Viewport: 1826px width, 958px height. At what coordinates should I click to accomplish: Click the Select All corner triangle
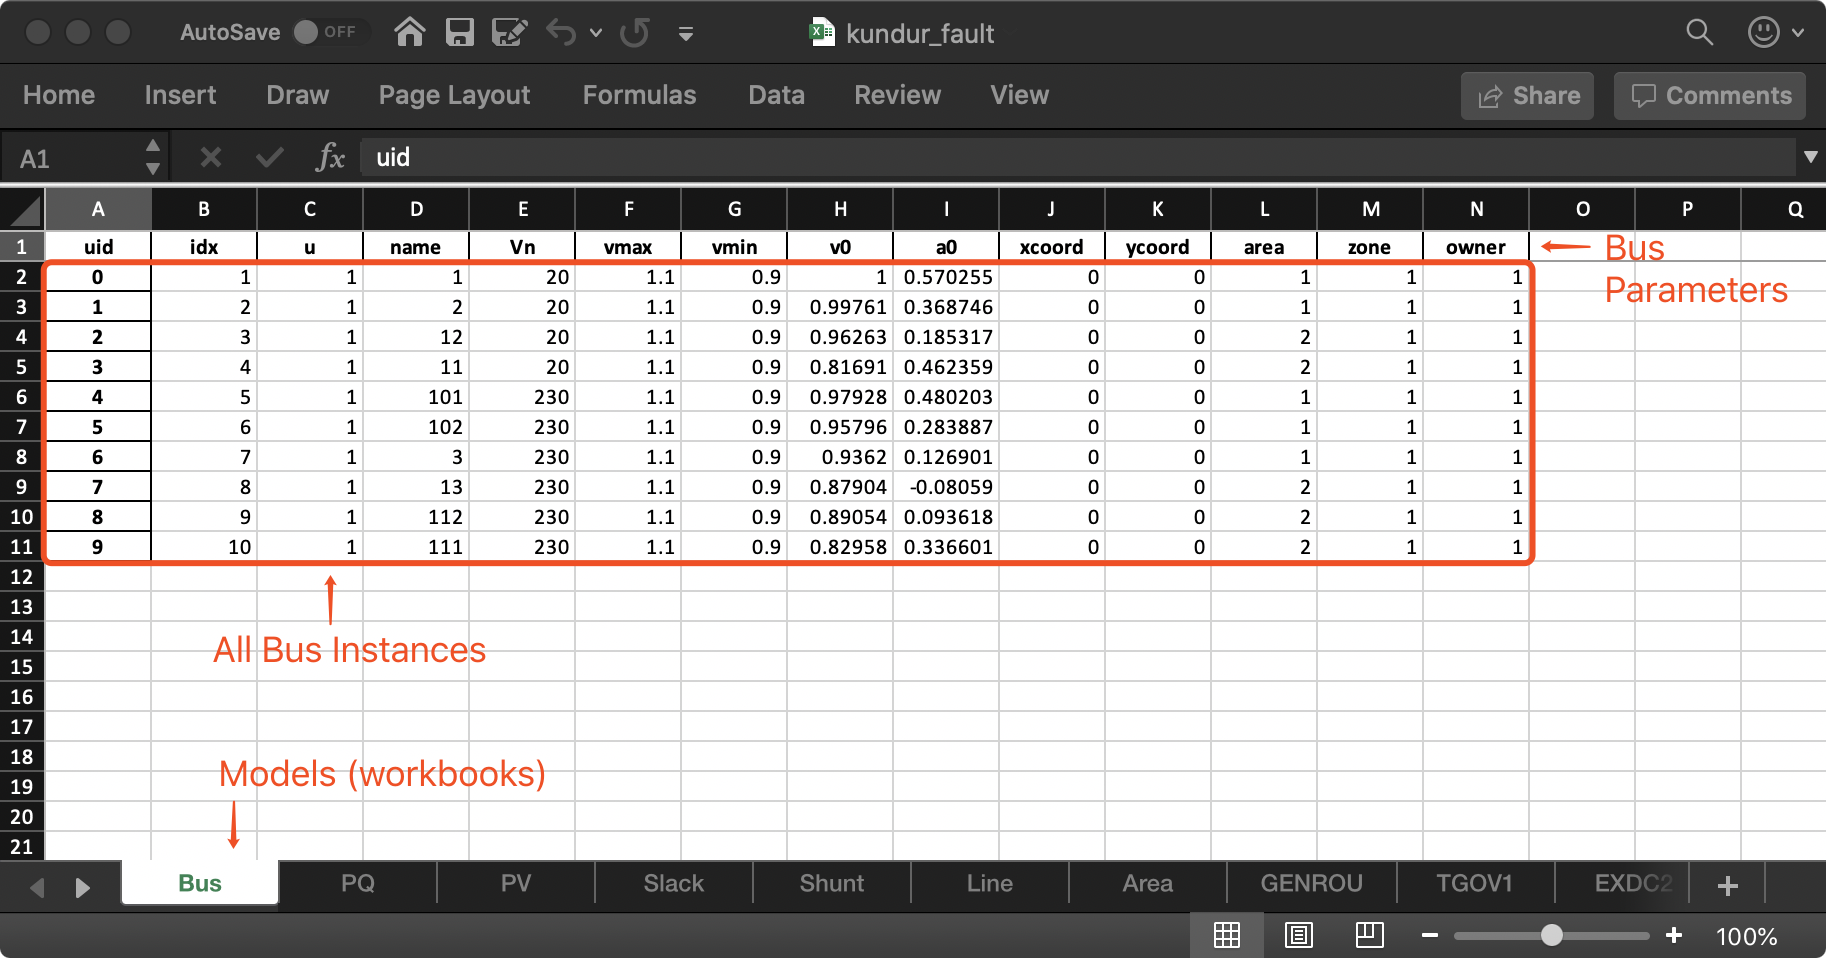(x=23, y=209)
